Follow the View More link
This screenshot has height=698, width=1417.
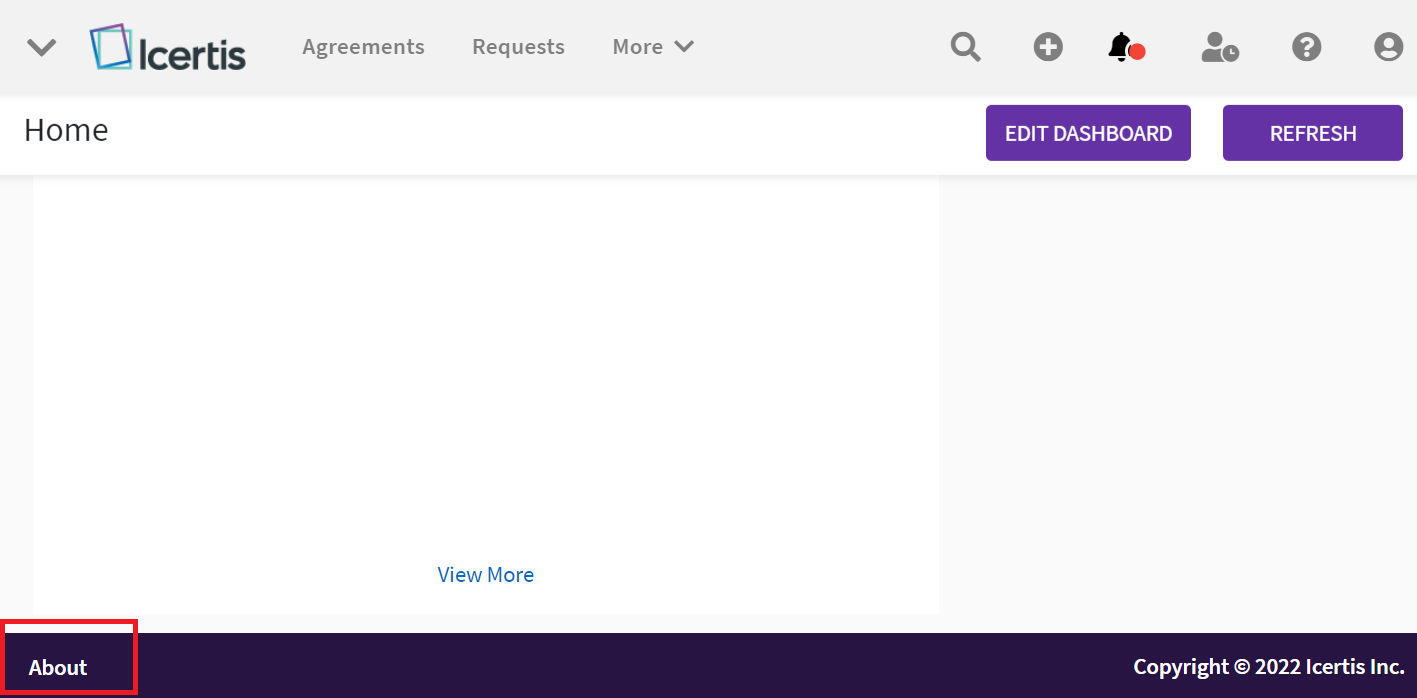pyautogui.click(x=485, y=575)
